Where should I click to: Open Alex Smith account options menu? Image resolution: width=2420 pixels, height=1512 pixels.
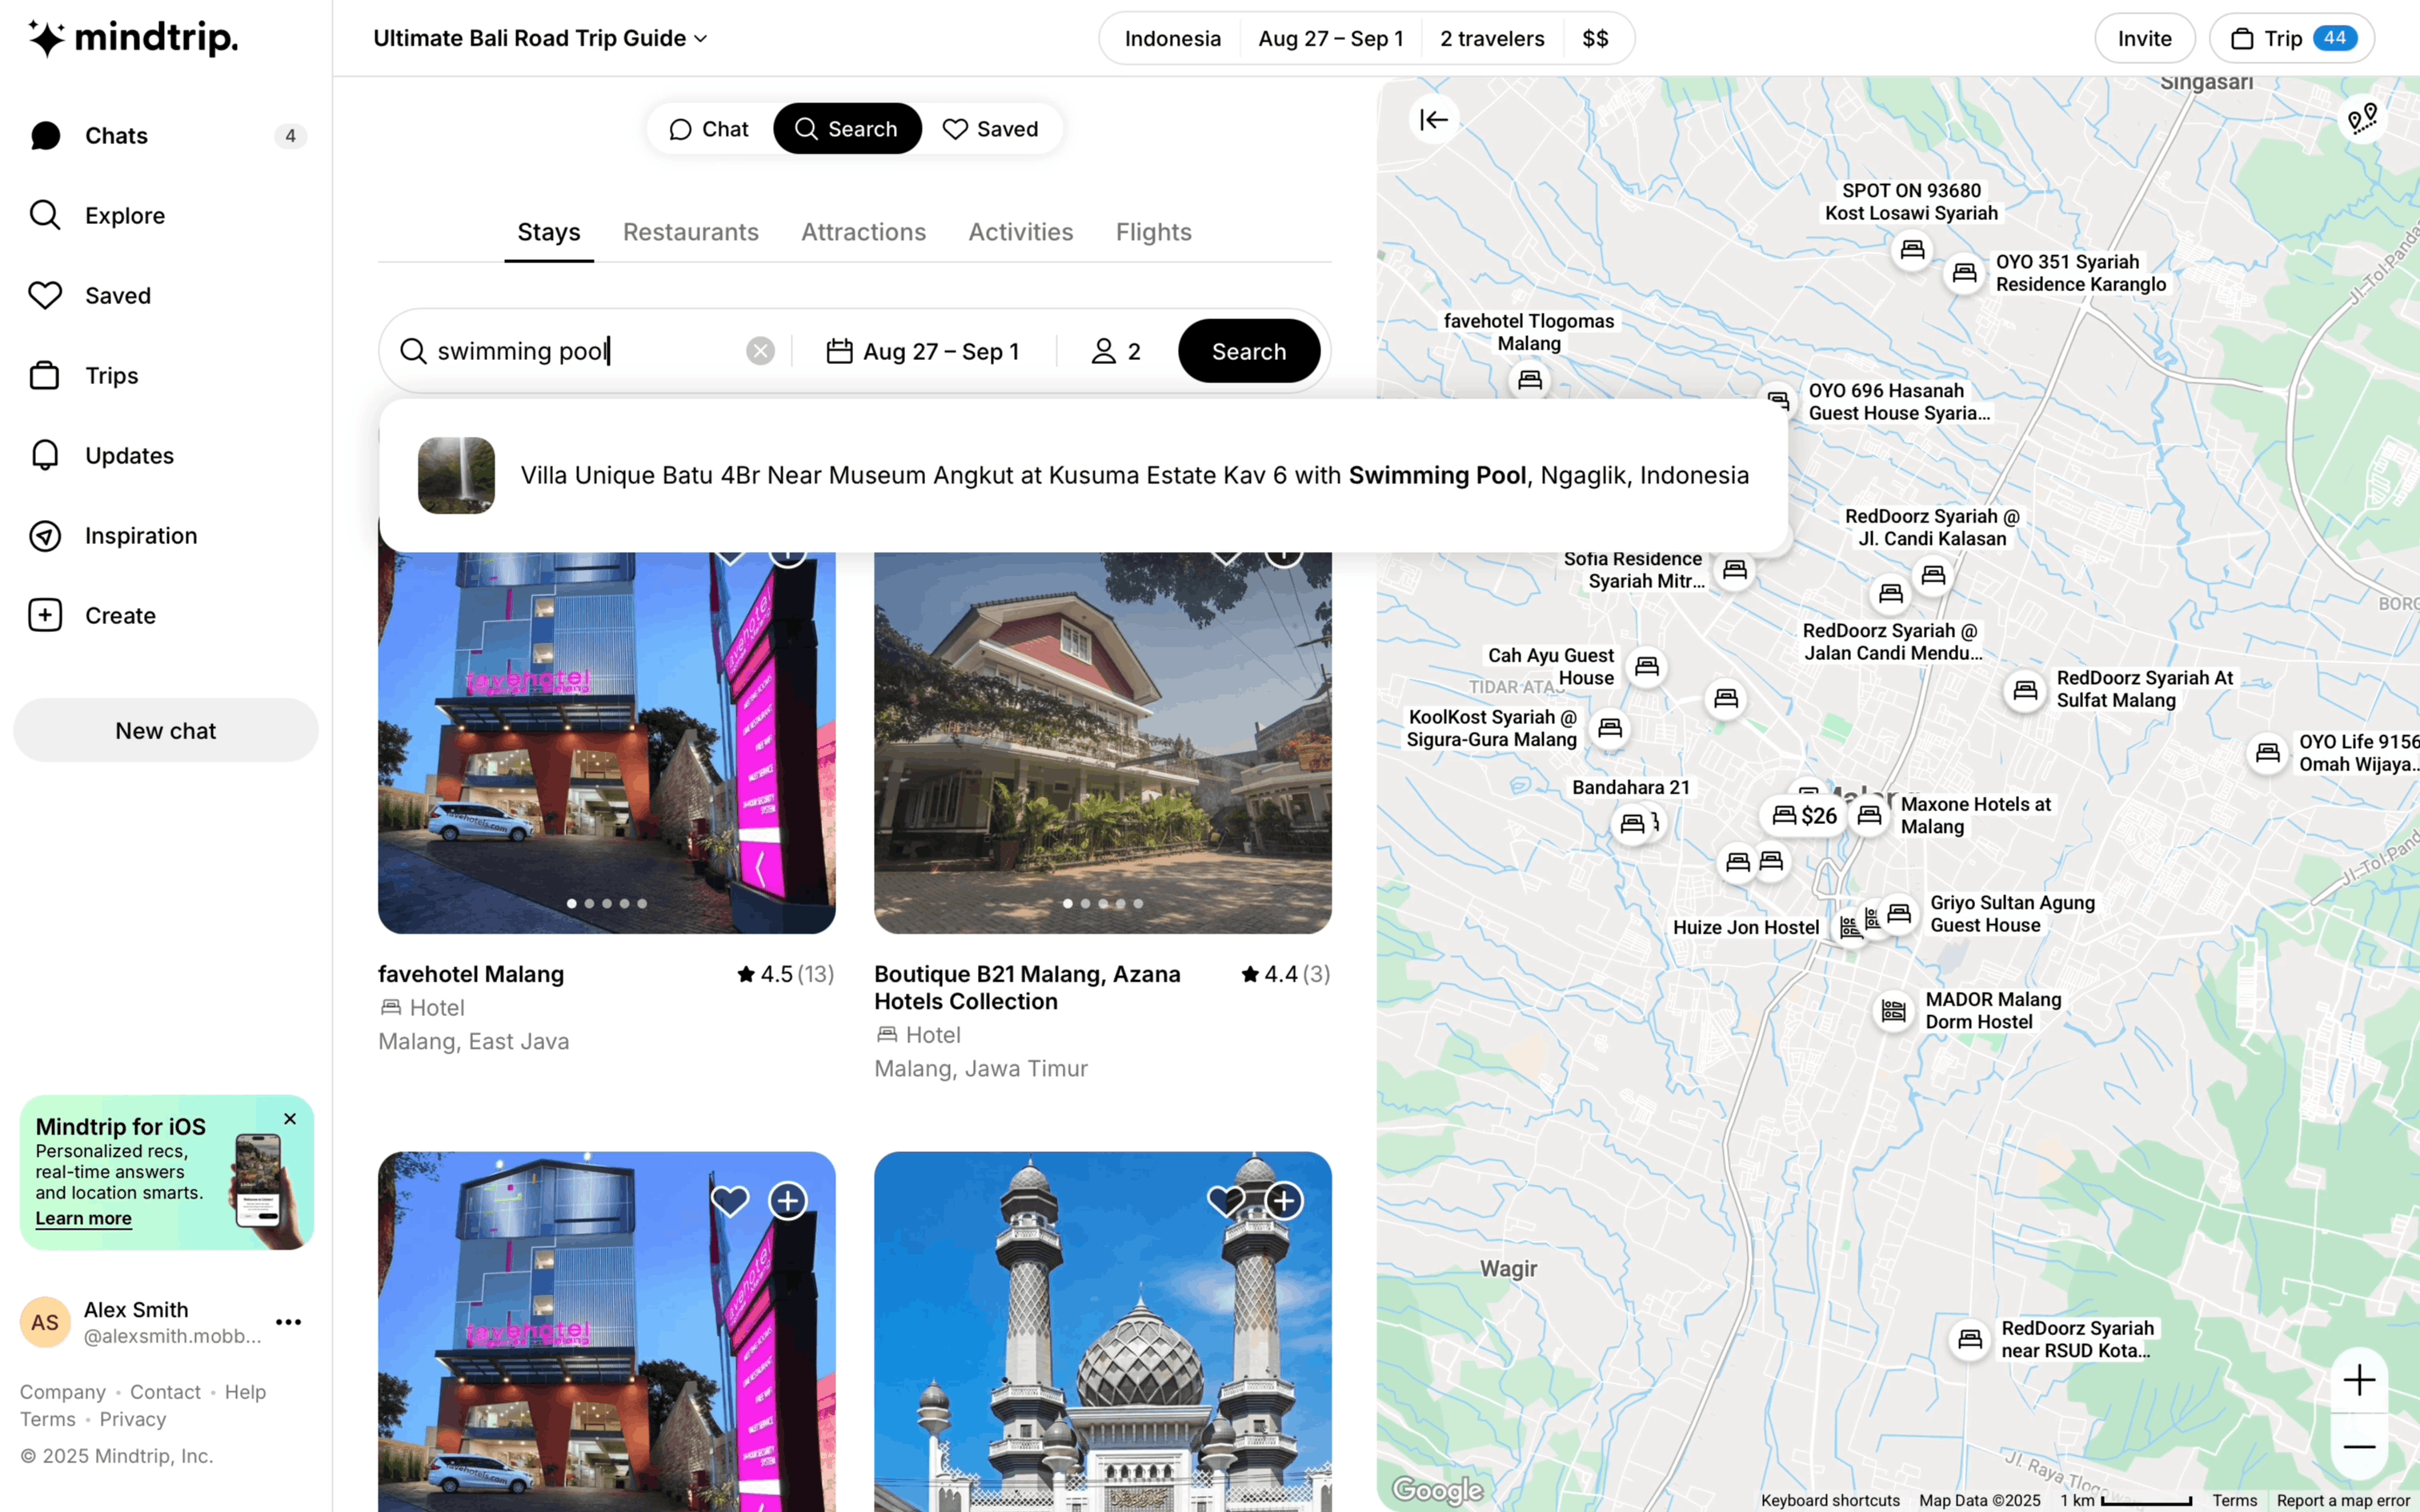click(x=288, y=1322)
